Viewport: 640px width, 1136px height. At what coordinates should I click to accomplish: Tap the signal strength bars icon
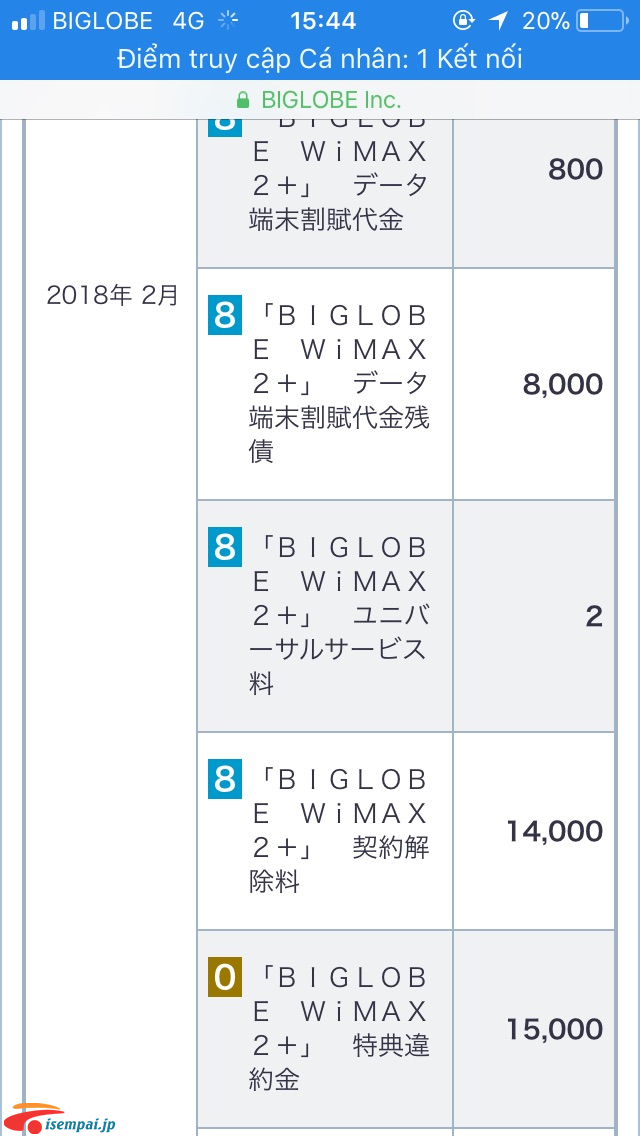(28, 21)
